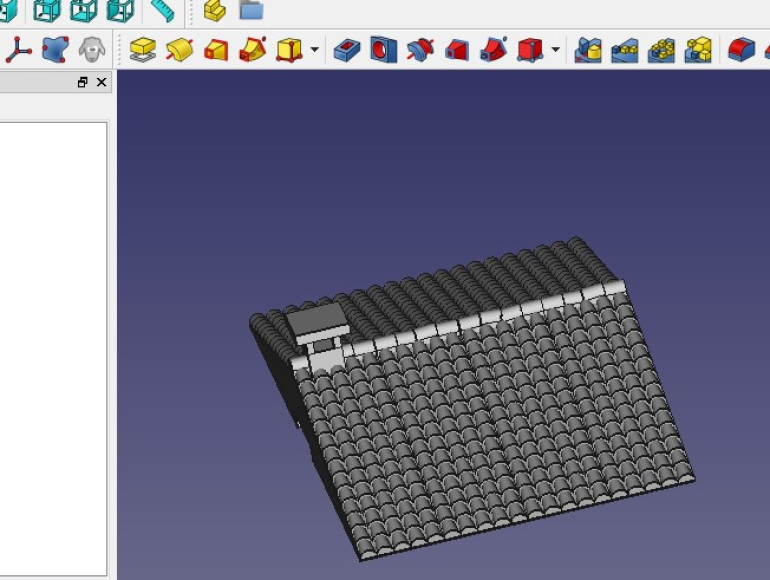
Task: Select the Revolution tool
Action: click(x=180, y=49)
